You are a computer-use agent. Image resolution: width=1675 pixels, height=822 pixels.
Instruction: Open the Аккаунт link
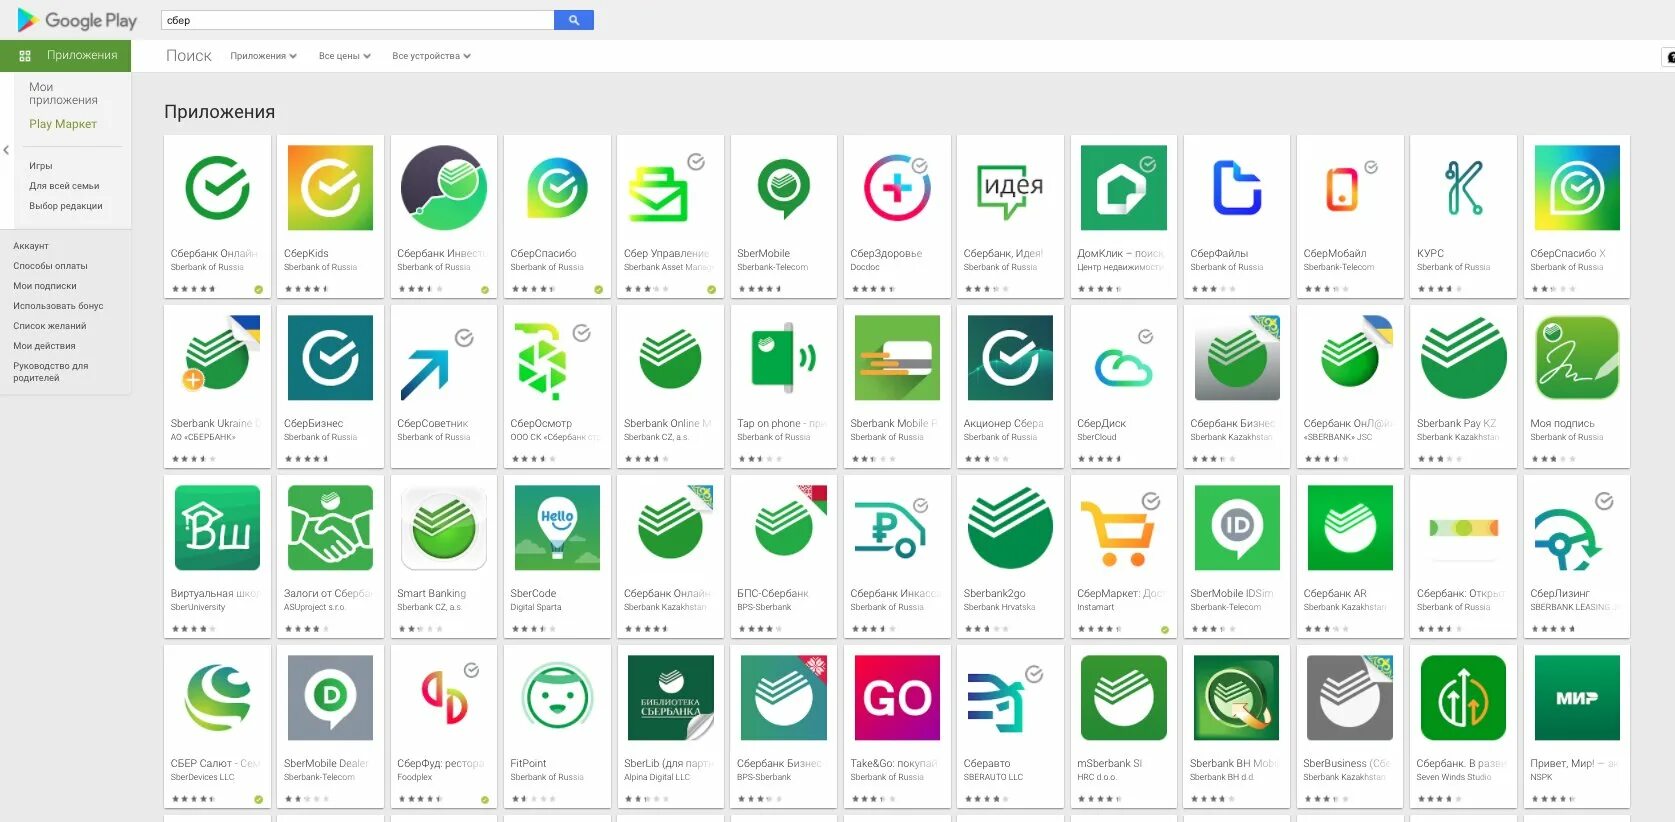(x=31, y=246)
